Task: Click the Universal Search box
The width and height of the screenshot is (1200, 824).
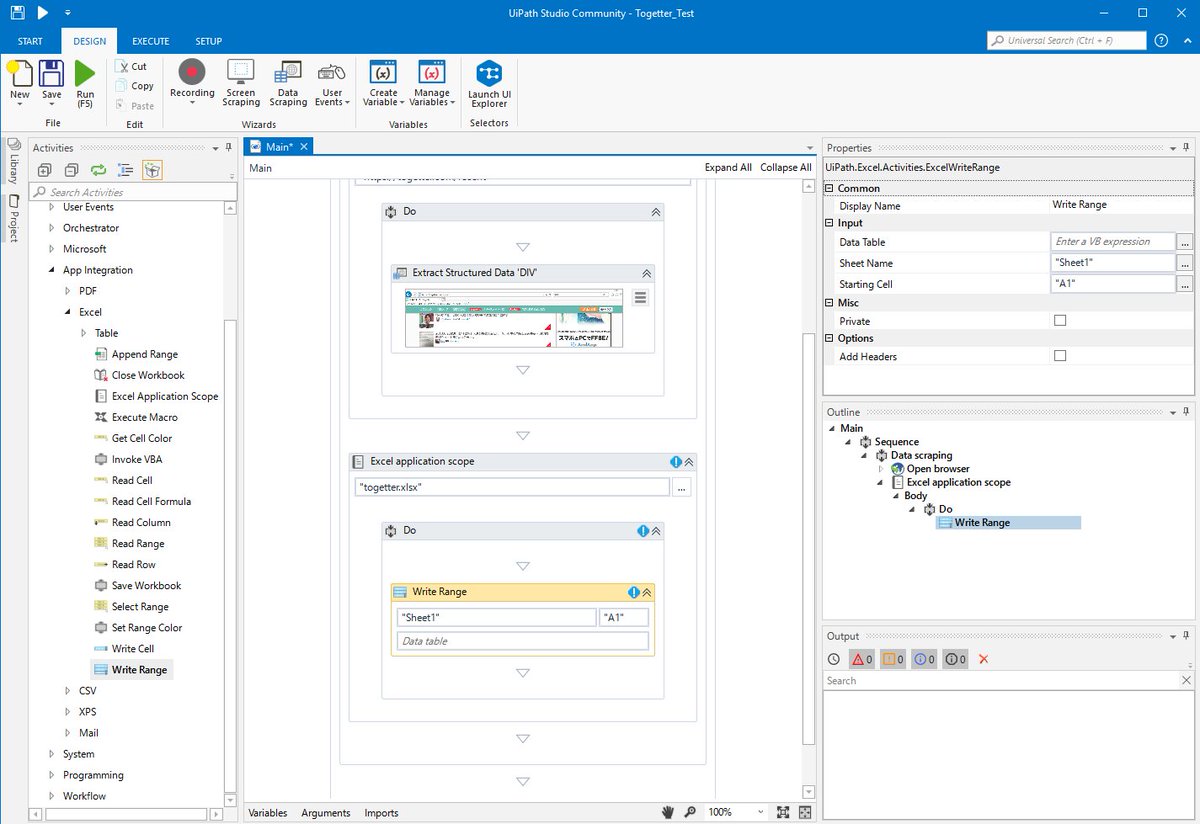Action: [x=1066, y=41]
